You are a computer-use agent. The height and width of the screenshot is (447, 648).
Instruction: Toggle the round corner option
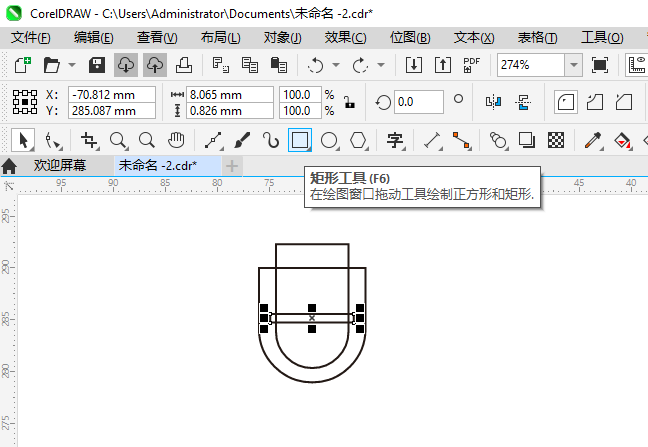click(x=566, y=102)
